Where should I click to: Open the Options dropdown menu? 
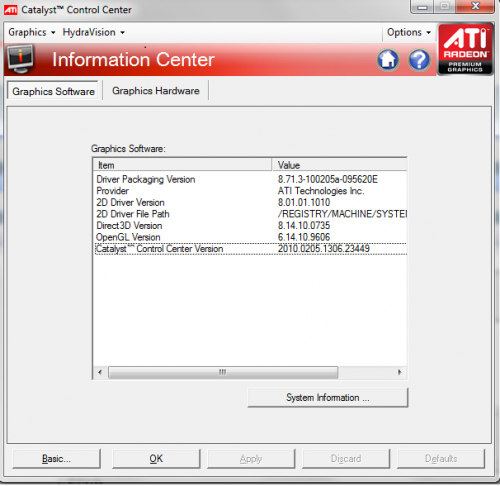[x=409, y=32]
